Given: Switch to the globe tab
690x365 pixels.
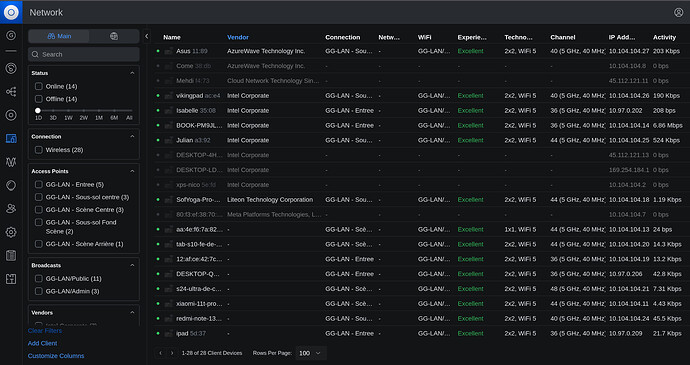Looking at the screenshot, I should tap(114, 37).
